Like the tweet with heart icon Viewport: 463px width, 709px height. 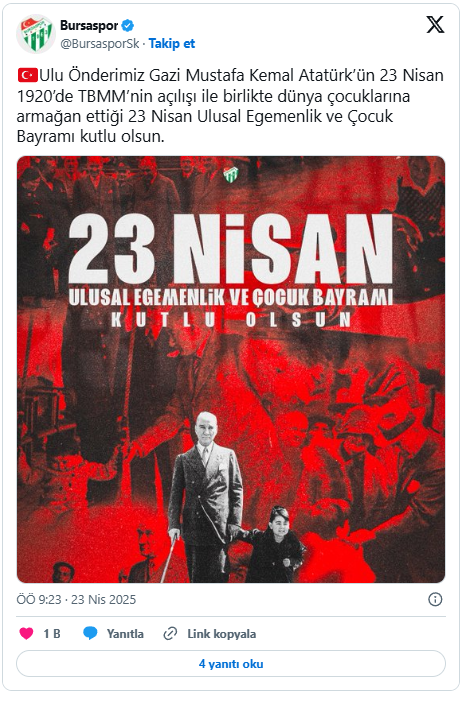click(x=26, y=633)
